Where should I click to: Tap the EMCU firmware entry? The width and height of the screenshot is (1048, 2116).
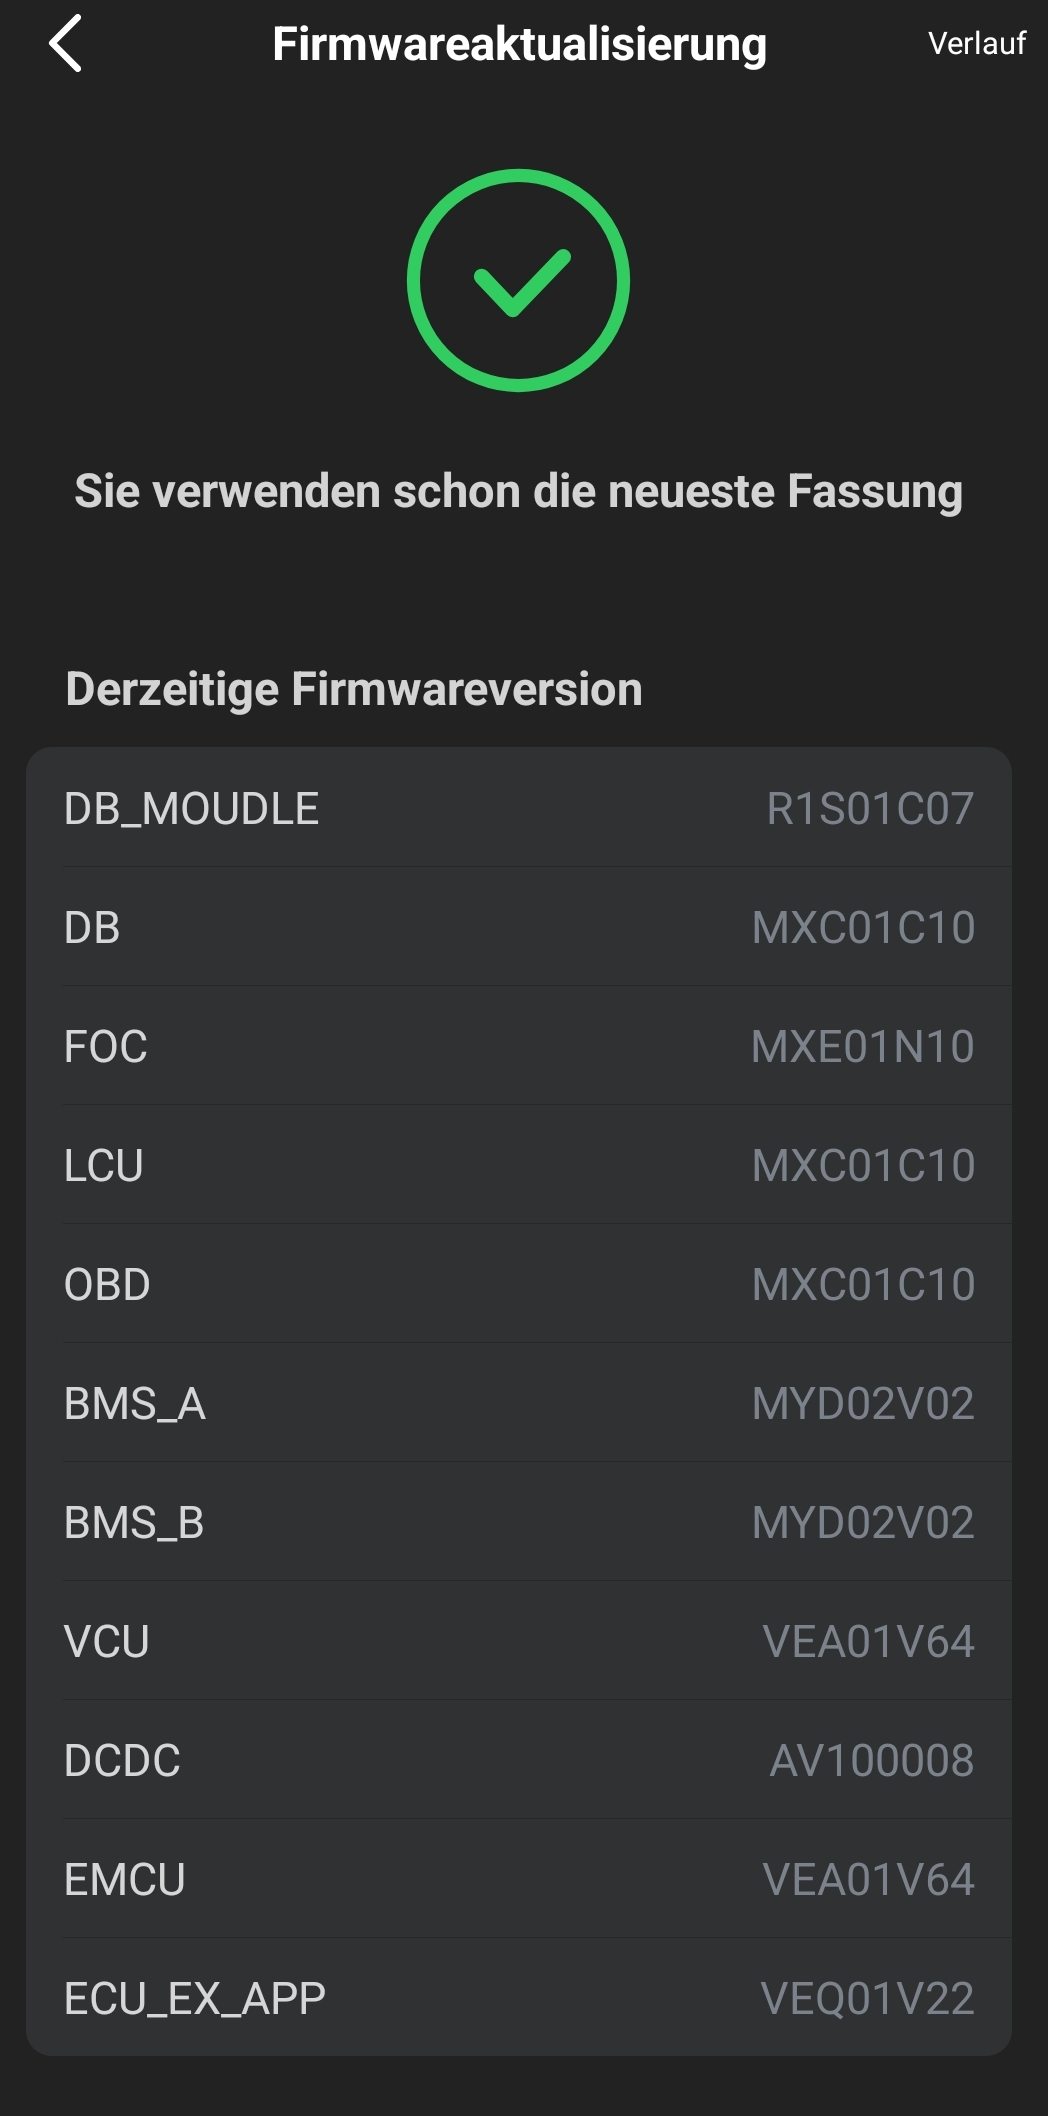[518, 1879]
